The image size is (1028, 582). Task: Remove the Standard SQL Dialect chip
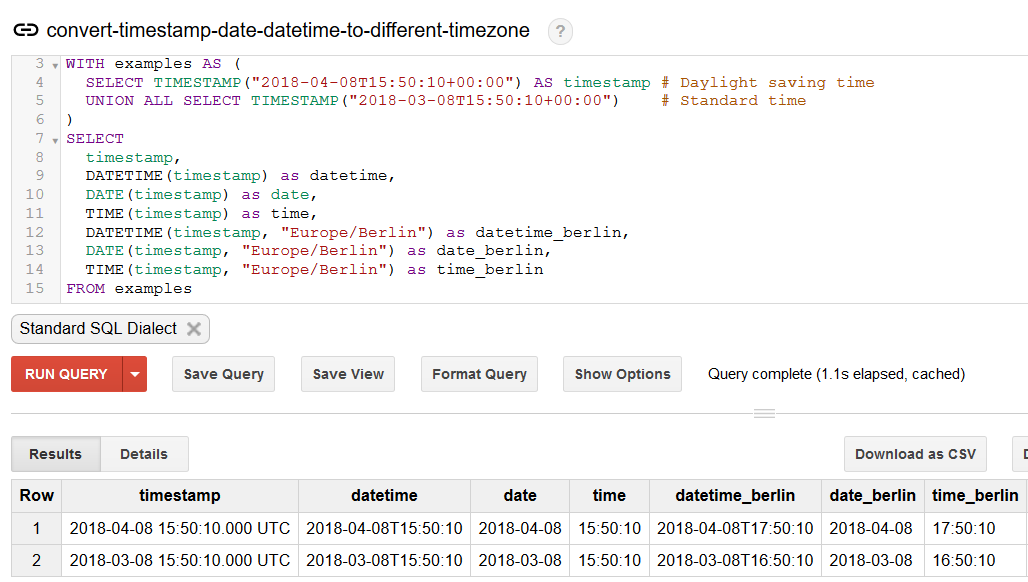click(x=193, y=328)
